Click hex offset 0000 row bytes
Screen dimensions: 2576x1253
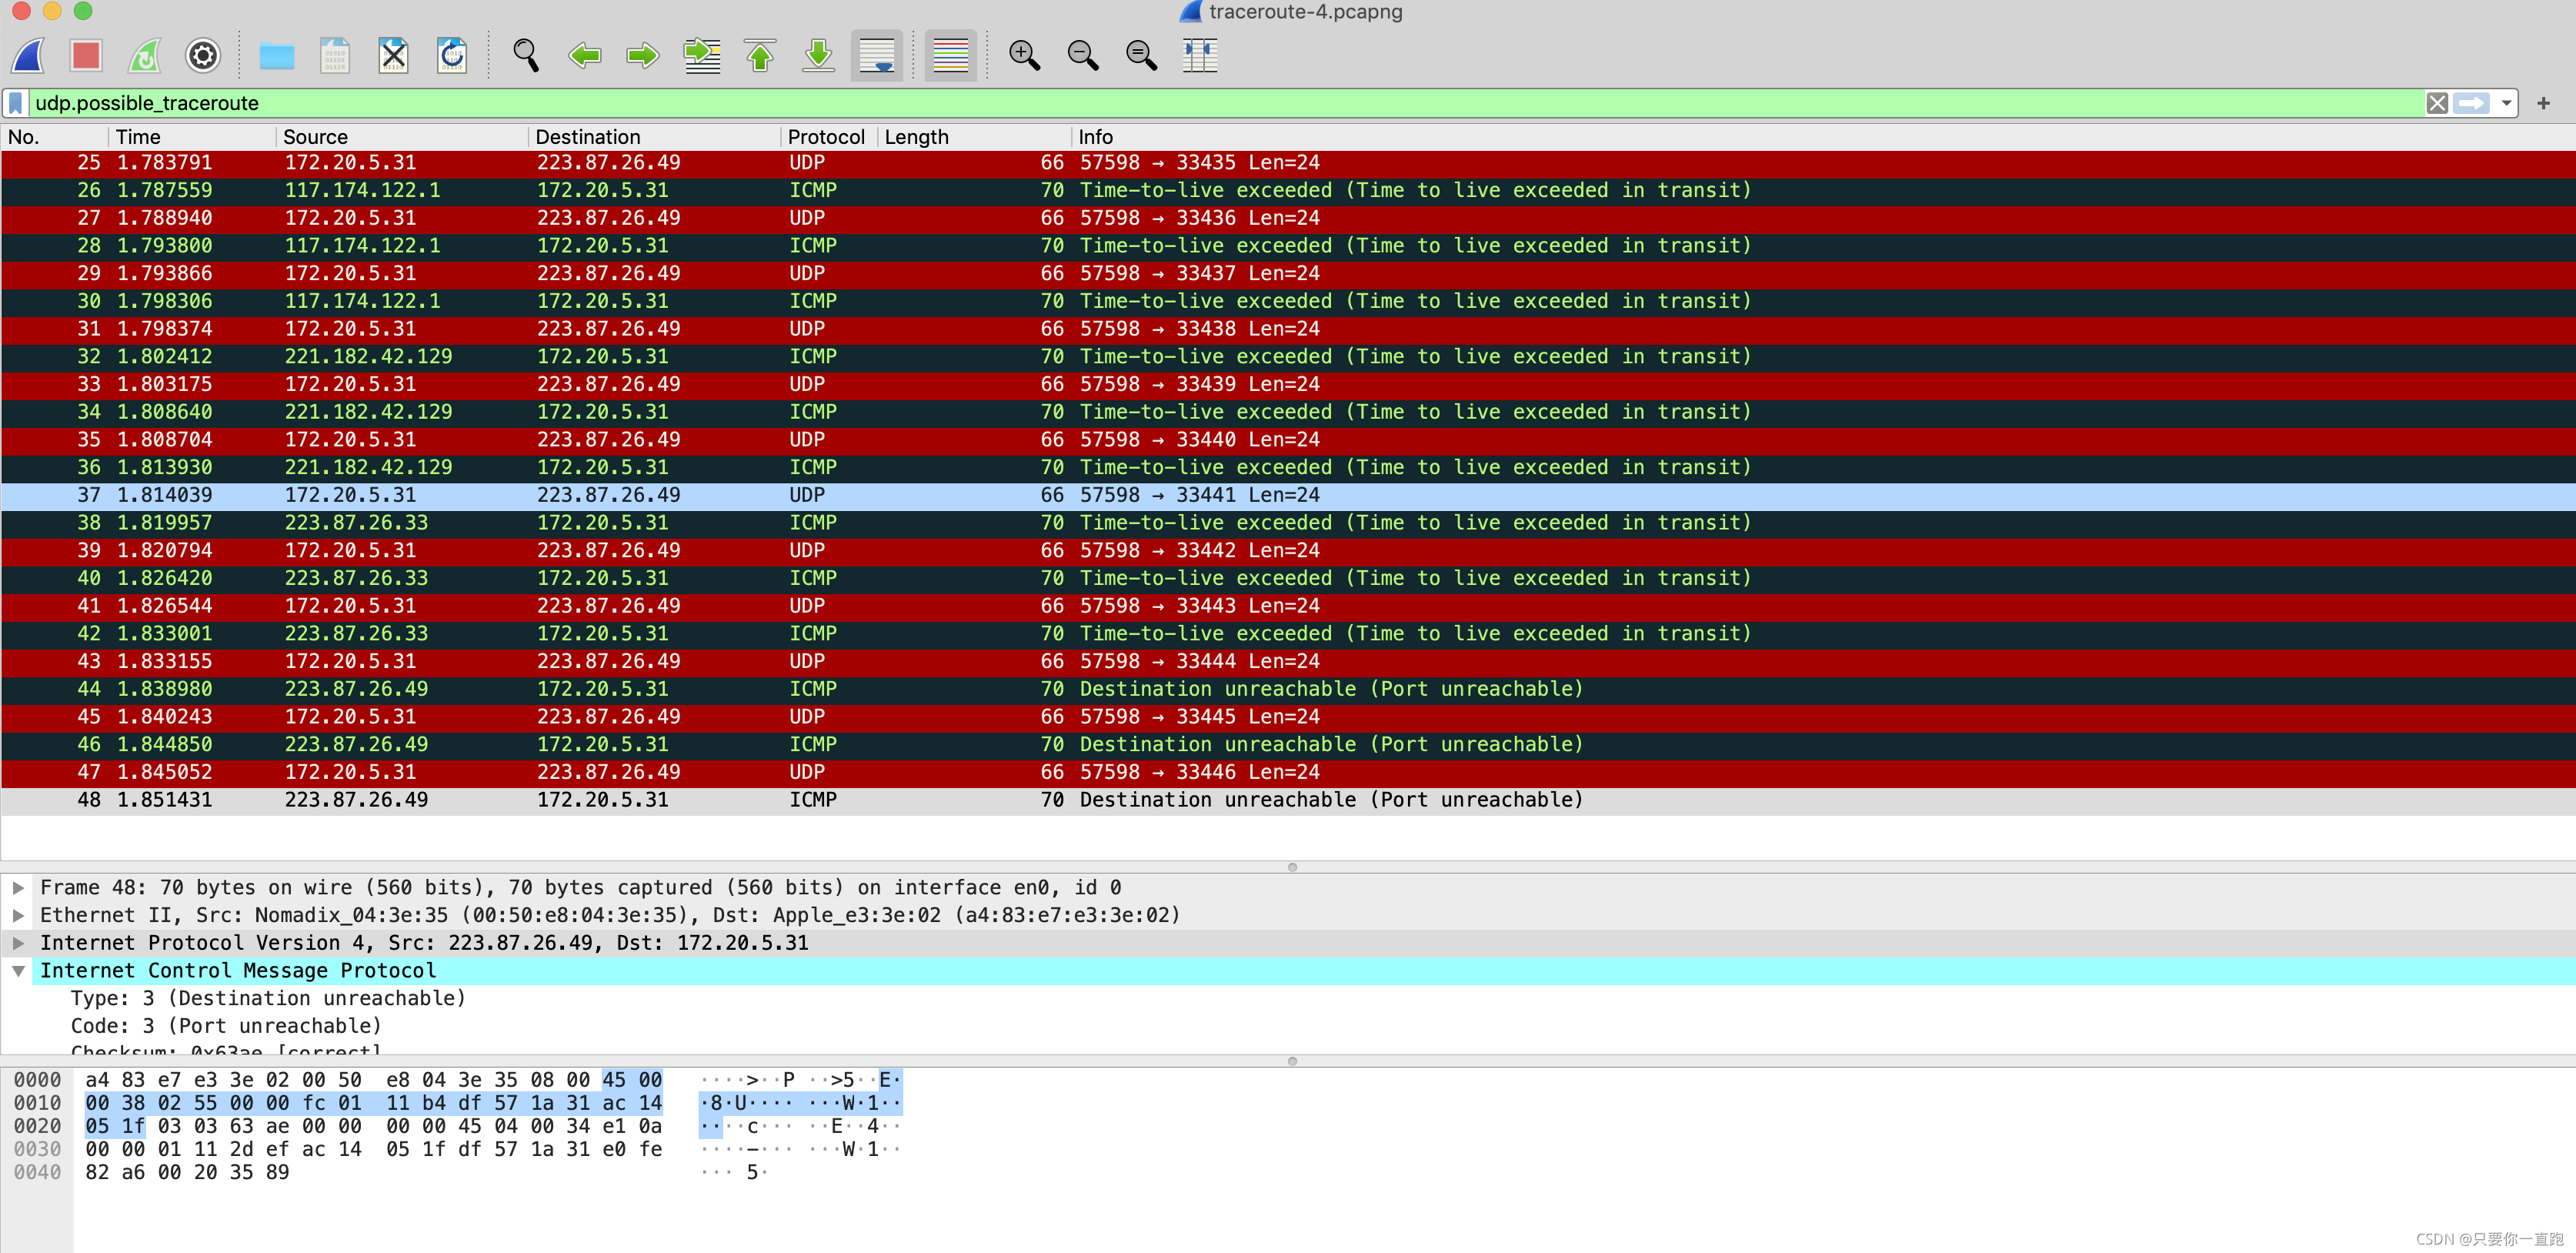[373, 1080]
